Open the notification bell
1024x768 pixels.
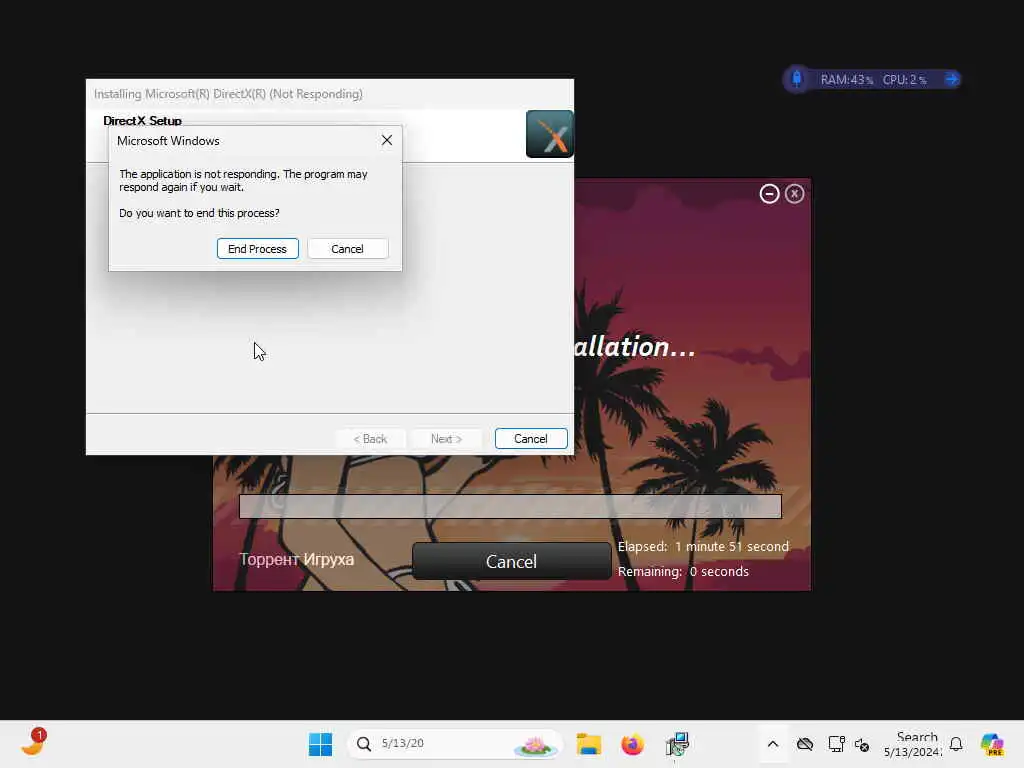click(x=956, y=744)
